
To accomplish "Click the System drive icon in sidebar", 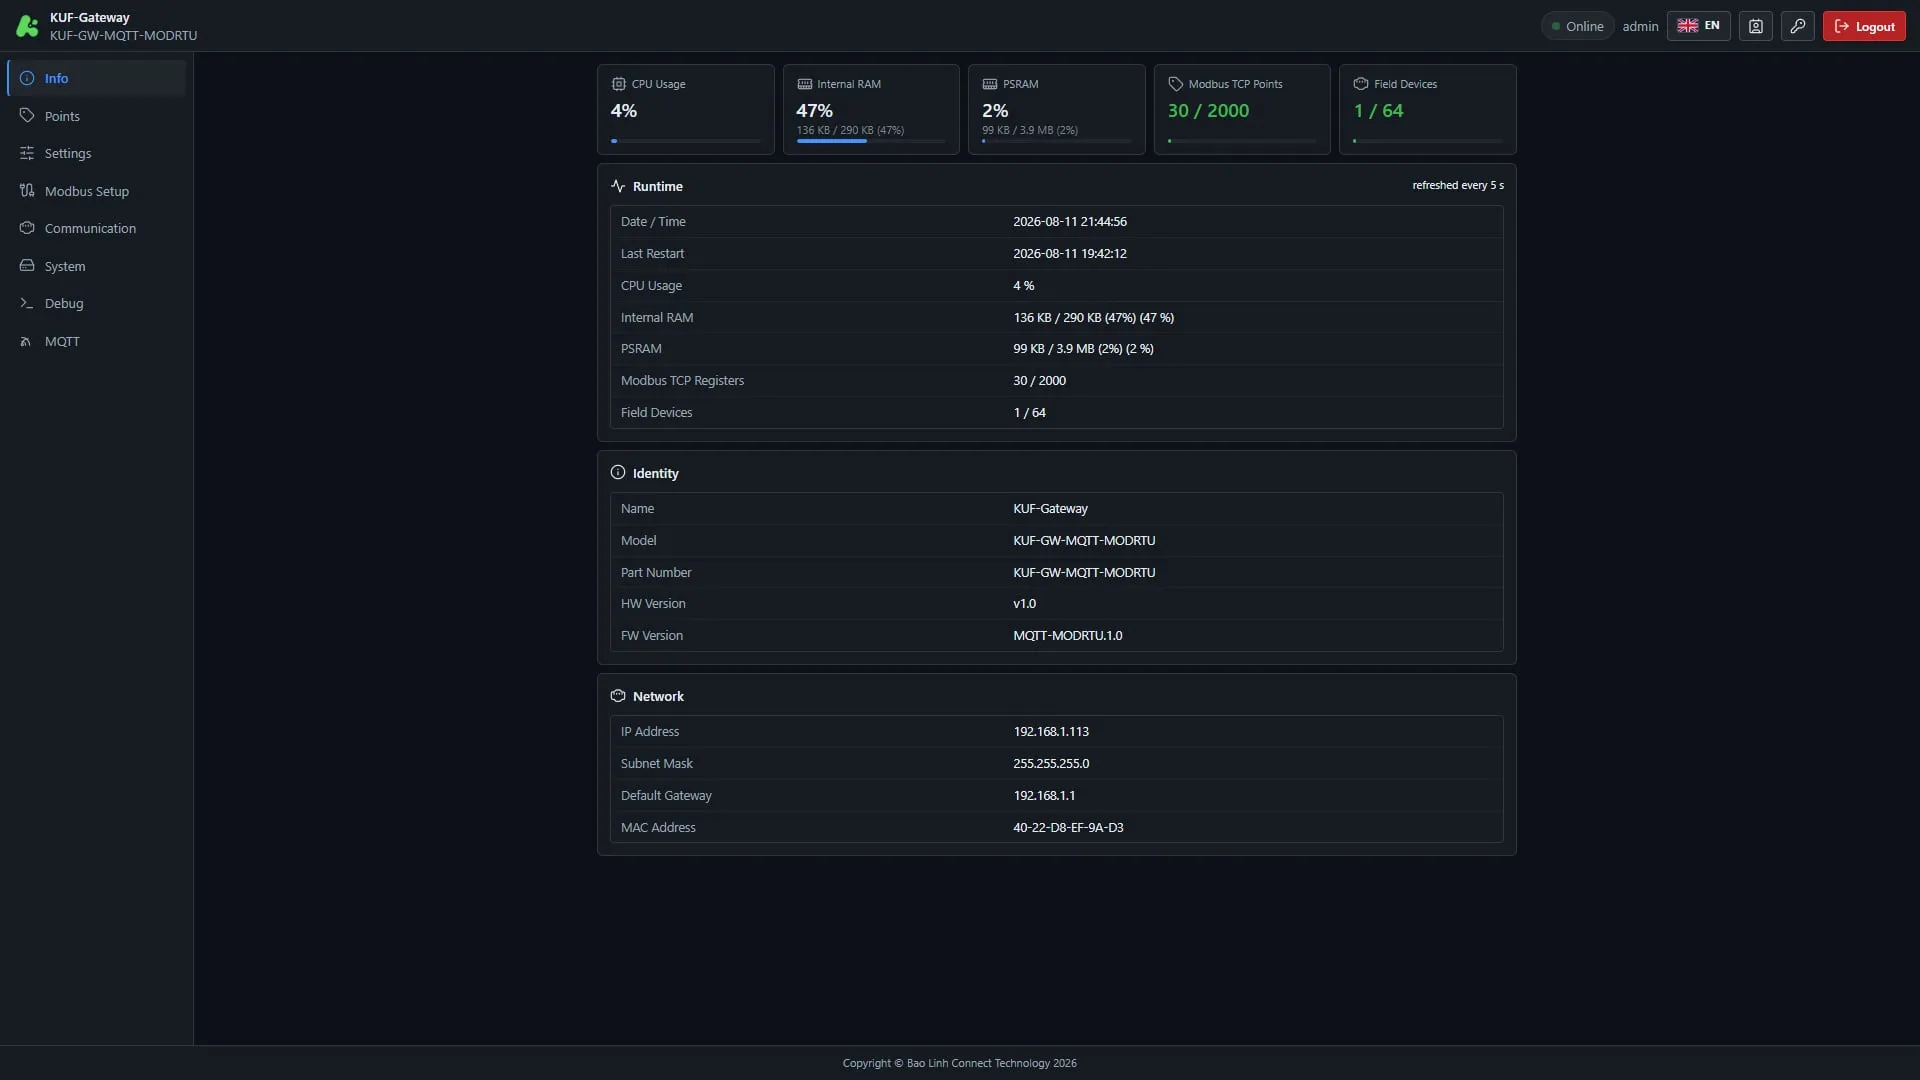I will (27, 266).
